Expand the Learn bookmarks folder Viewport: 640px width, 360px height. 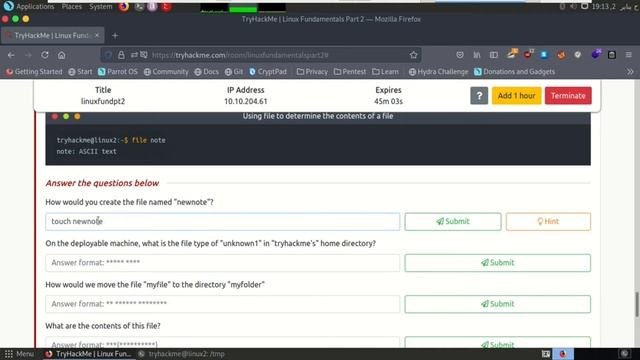point(385,72)
